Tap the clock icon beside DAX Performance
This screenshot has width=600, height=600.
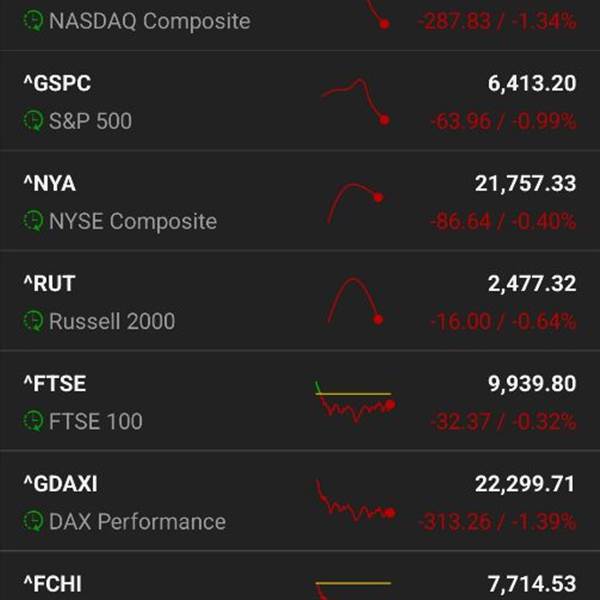pos(34,521)
